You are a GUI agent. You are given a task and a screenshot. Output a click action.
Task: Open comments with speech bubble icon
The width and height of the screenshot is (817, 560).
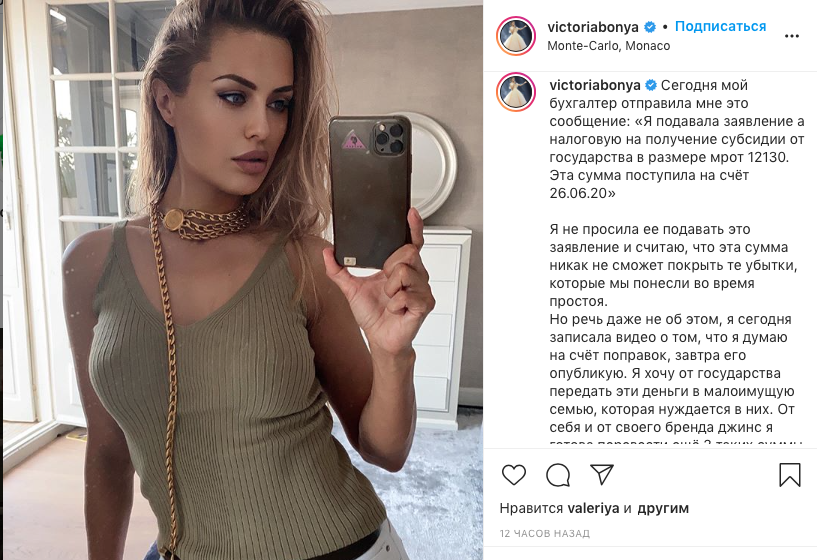coord(558,475)
